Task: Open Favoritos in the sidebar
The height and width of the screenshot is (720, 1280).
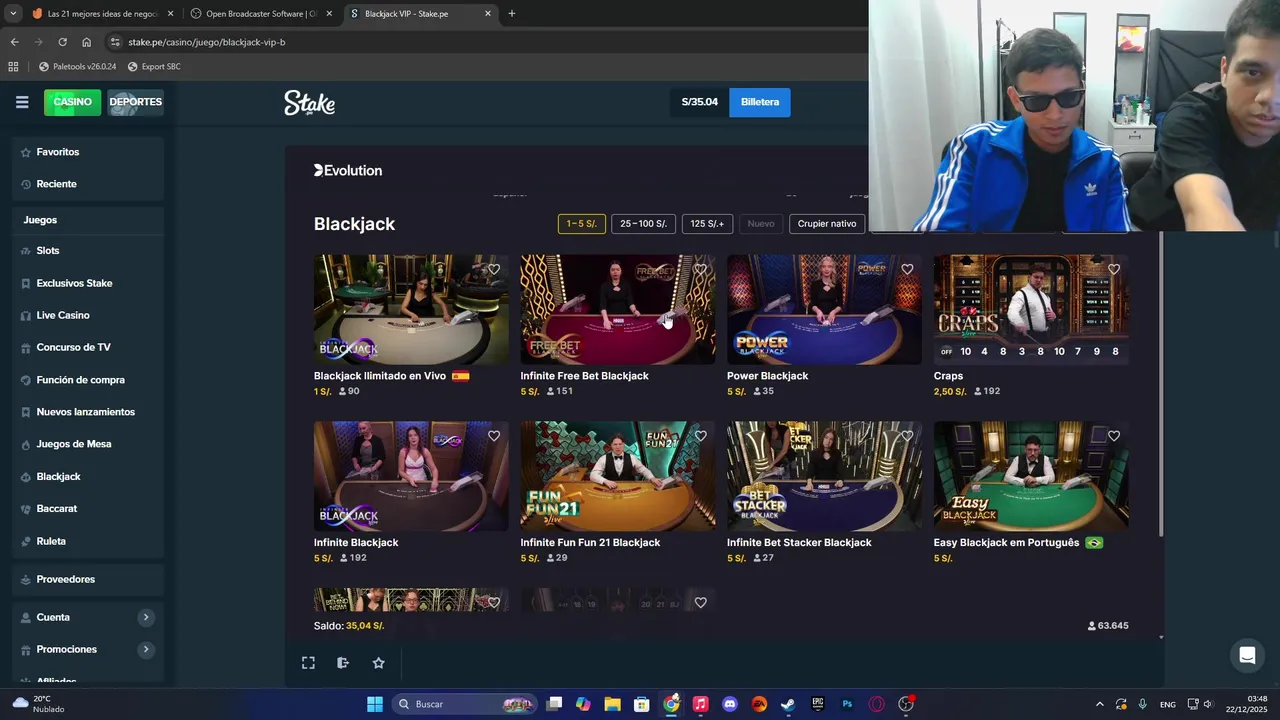Action: tap(88, 152)
